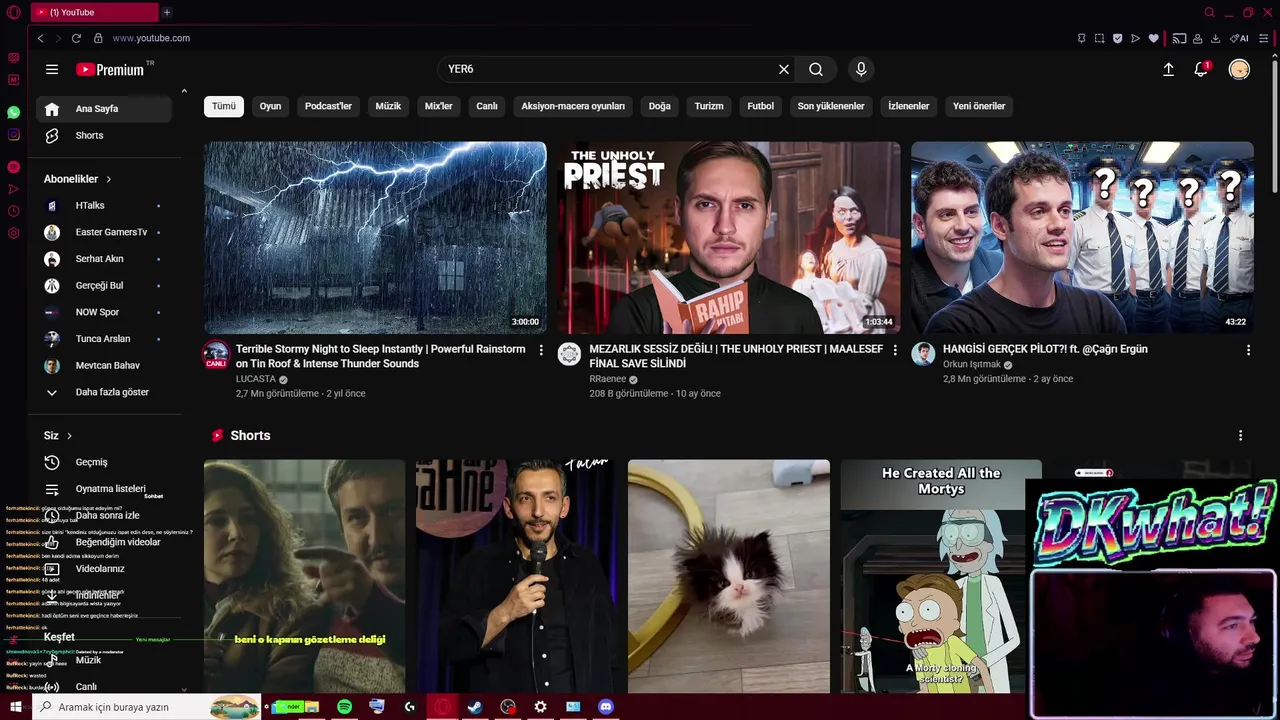Open Geçmiş history in sidebar
Image resolution: width=1280 pixels, height=720 pixels.
click(x=104, y=462)
